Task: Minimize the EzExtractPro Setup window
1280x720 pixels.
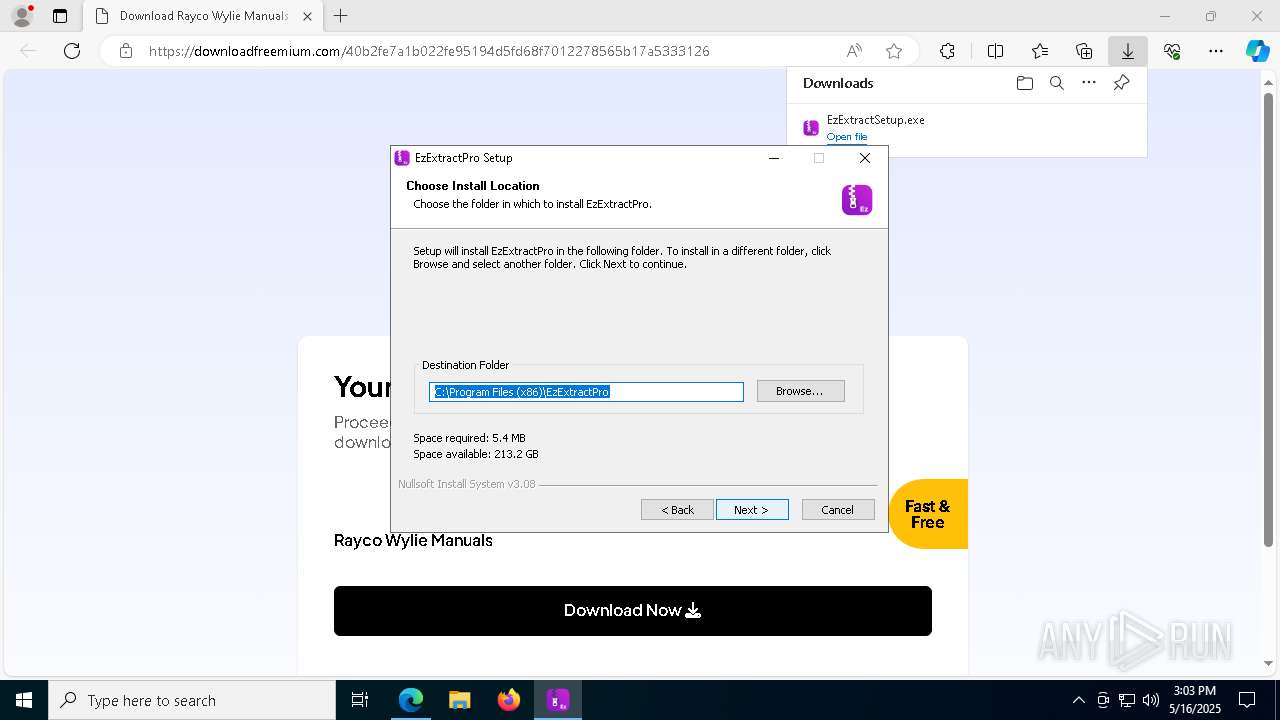Action: click(x=774, y=158)
